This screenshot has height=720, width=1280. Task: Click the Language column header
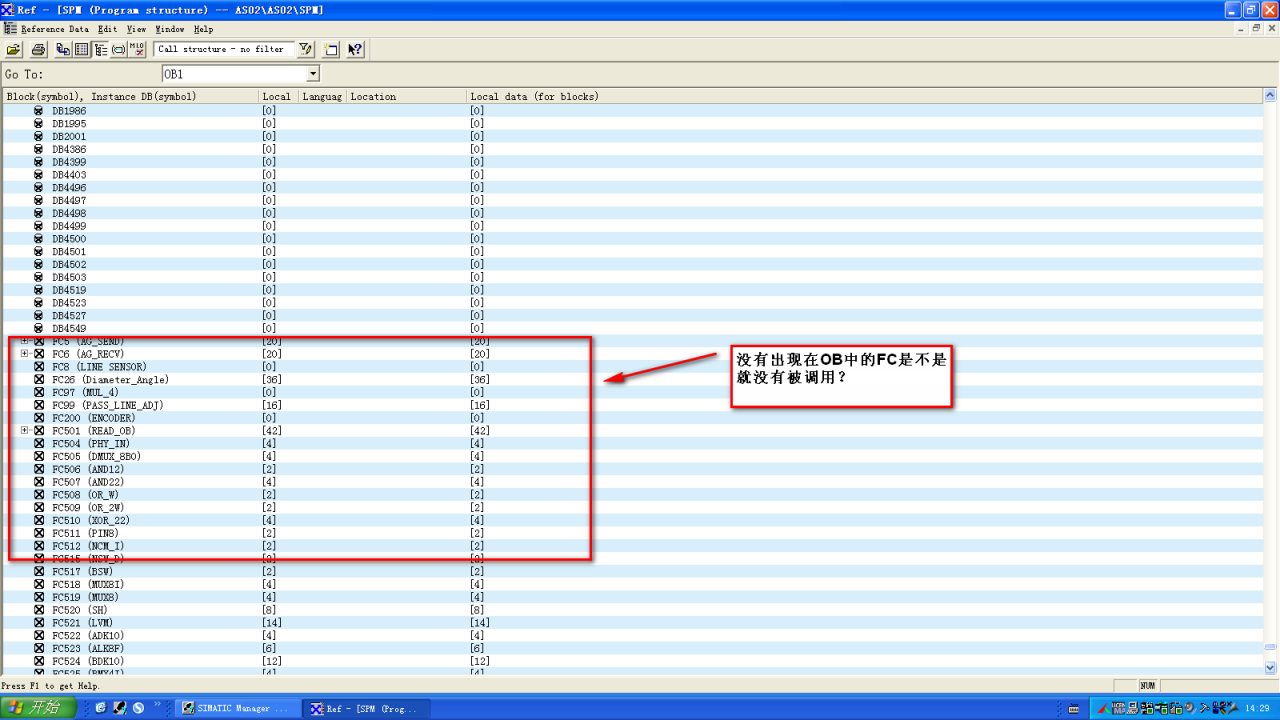coord(322,96)
